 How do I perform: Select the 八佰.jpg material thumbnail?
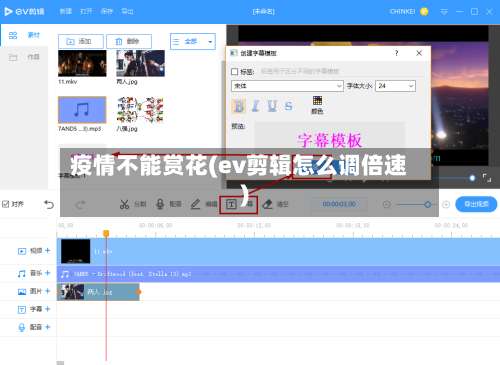point(140,110)
